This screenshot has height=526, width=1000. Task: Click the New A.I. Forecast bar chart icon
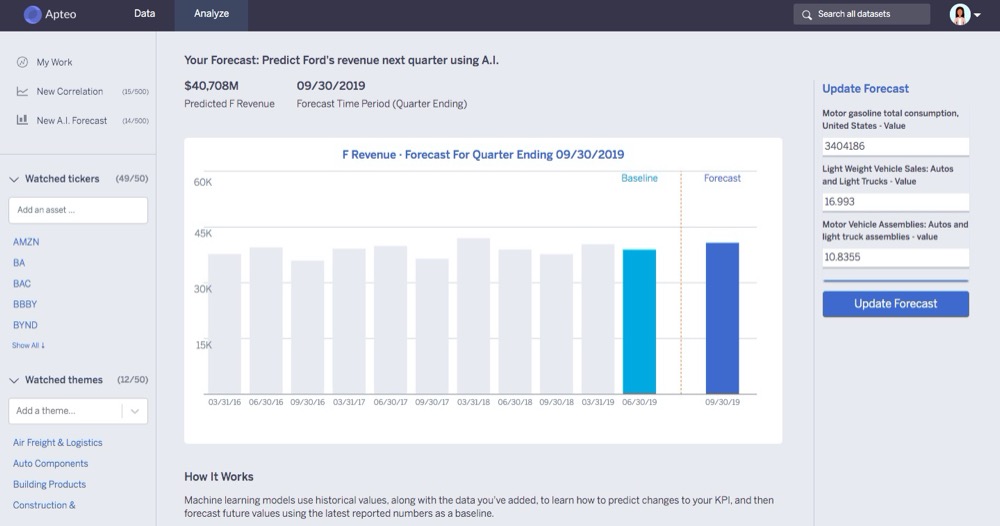tap(22, 120)
